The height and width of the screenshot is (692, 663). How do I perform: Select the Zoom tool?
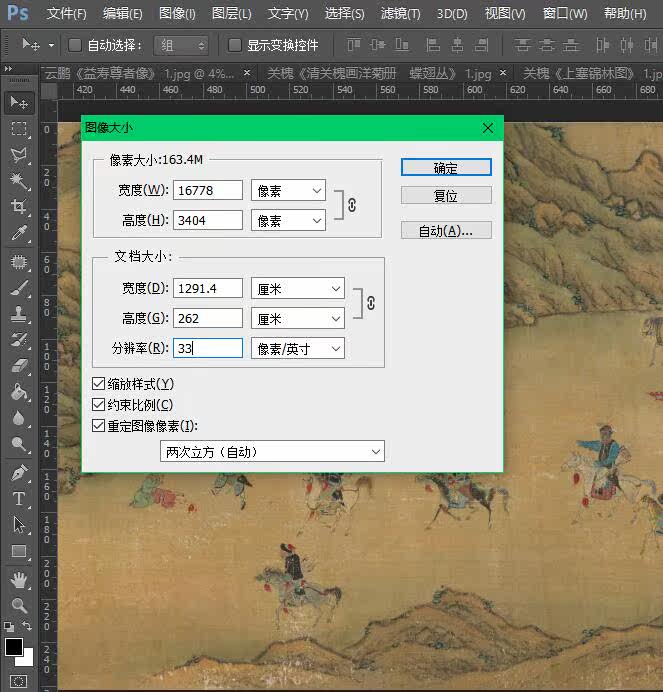click(19, 606)
